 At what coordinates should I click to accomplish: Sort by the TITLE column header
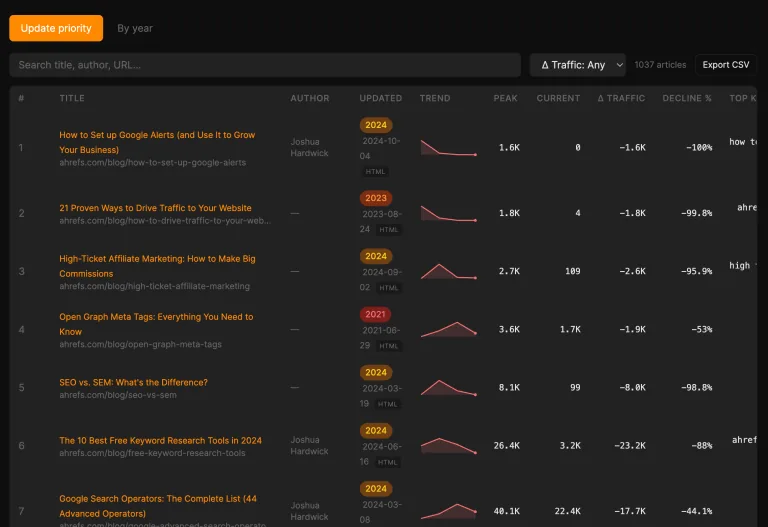point(72,98)
